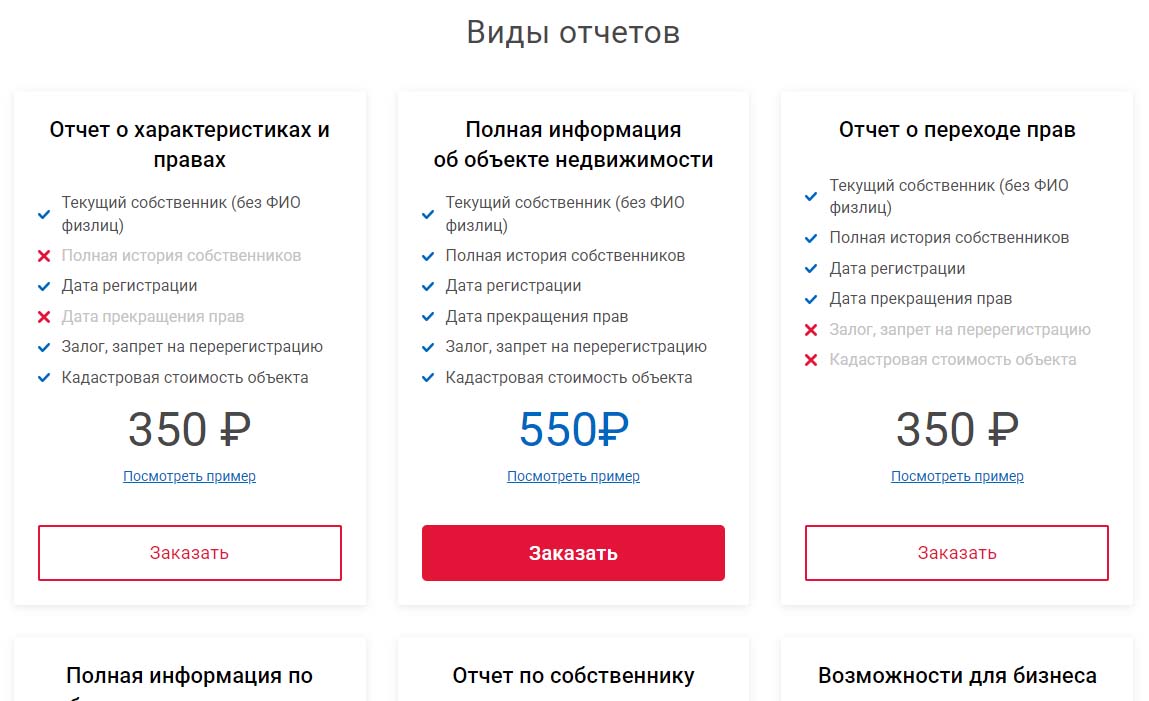Click the "Виды отчетов" page heading
Image resolution: width=1149 pixels, height=701 pixels.
tap(573, 32)
